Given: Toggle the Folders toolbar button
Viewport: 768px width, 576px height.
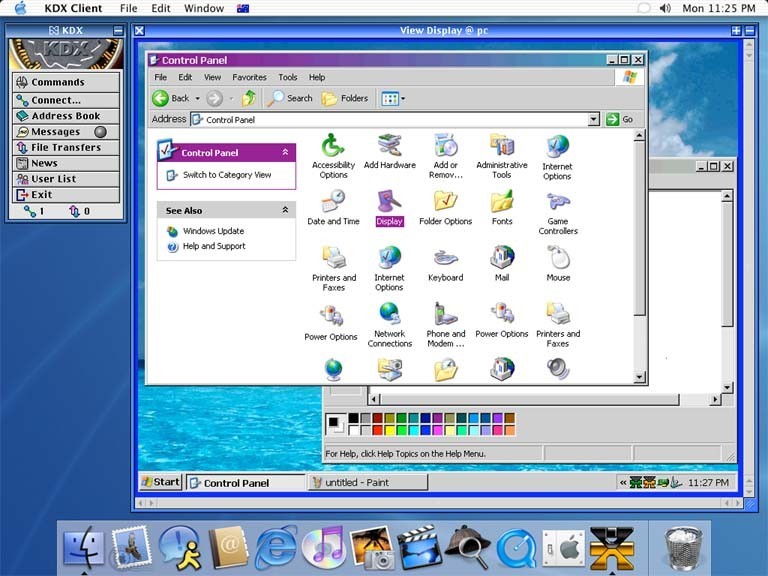Looking at the screenshot, I should (345, 98).
